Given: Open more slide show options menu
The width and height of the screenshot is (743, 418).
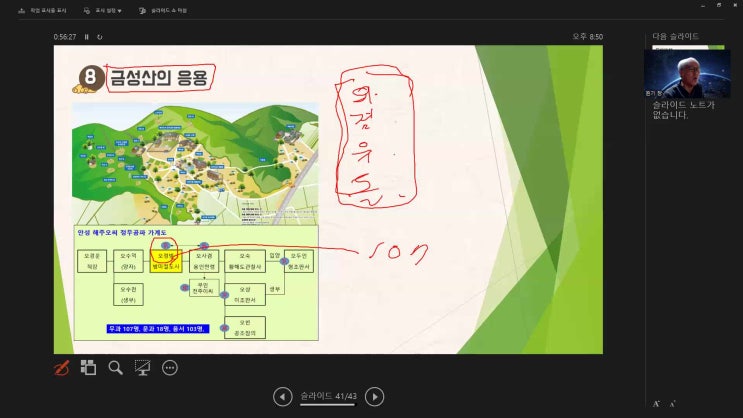Looking at the screenshot, I should [x=169, y=367].
